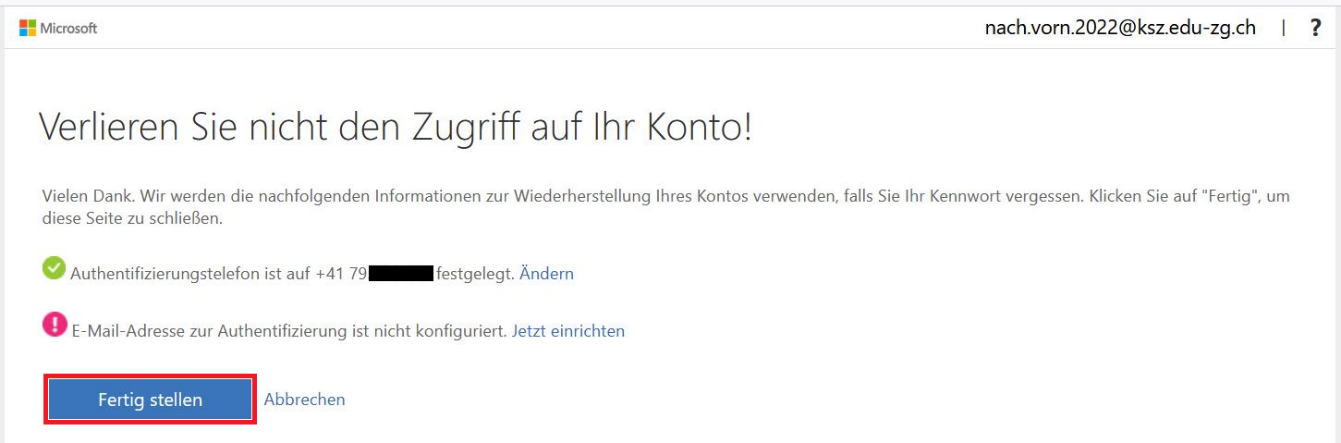Click the +41 79 phone prefix
This screenshot has width=1341, height=443.
[341, 273]
